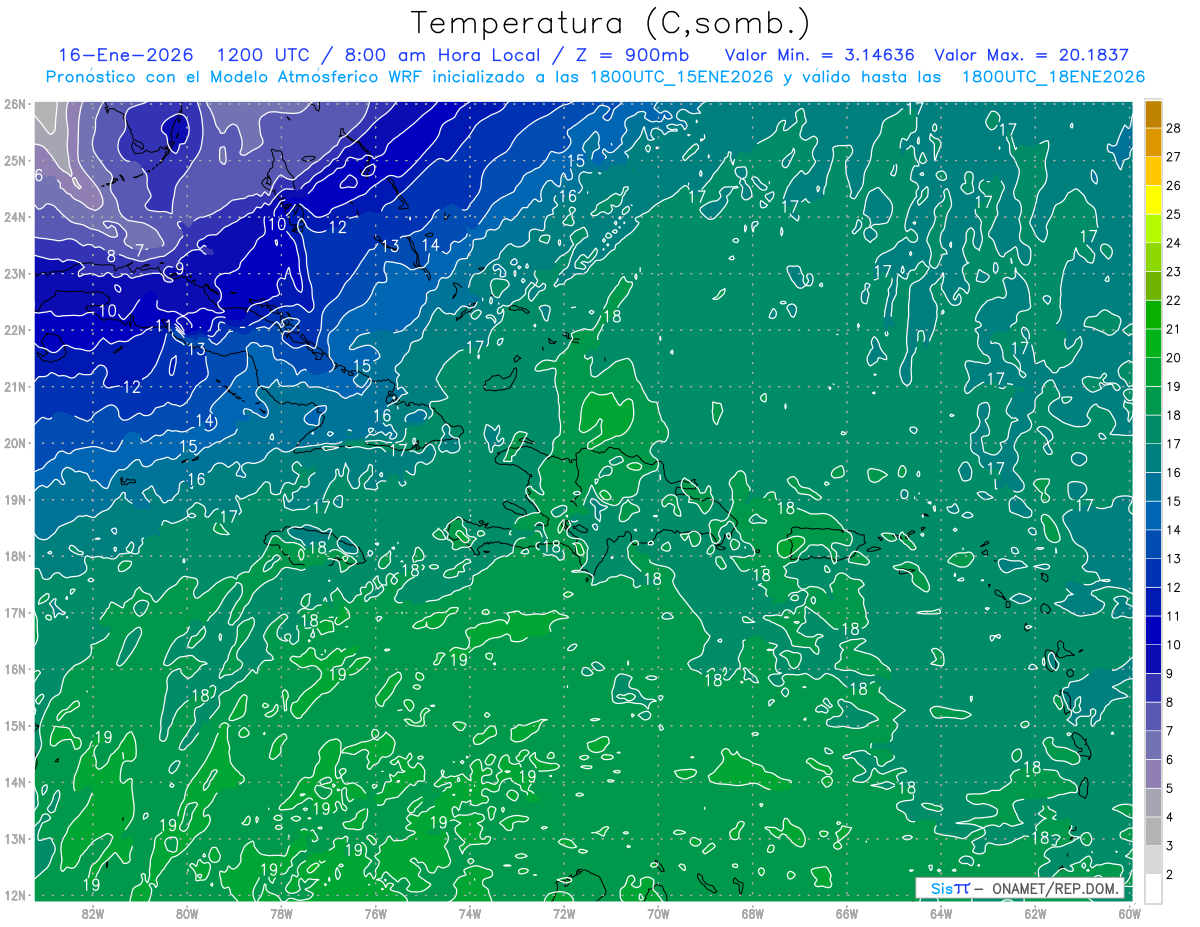Click legend value '22'
1200x927 pixels.
[1173, 300]
